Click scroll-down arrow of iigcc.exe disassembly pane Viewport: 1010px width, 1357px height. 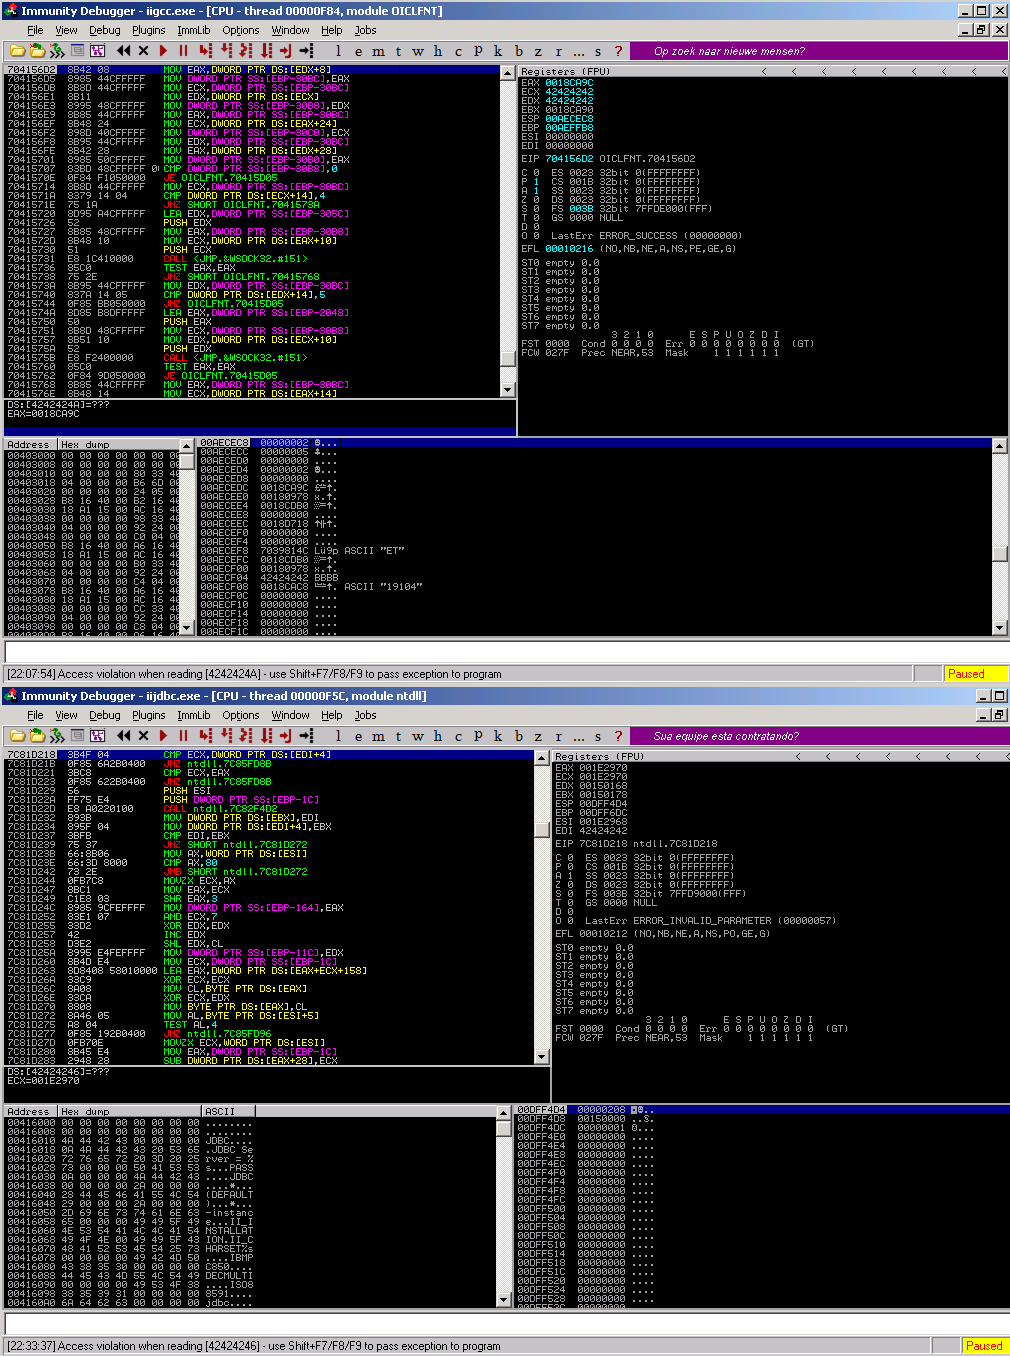tap(508, 389)
